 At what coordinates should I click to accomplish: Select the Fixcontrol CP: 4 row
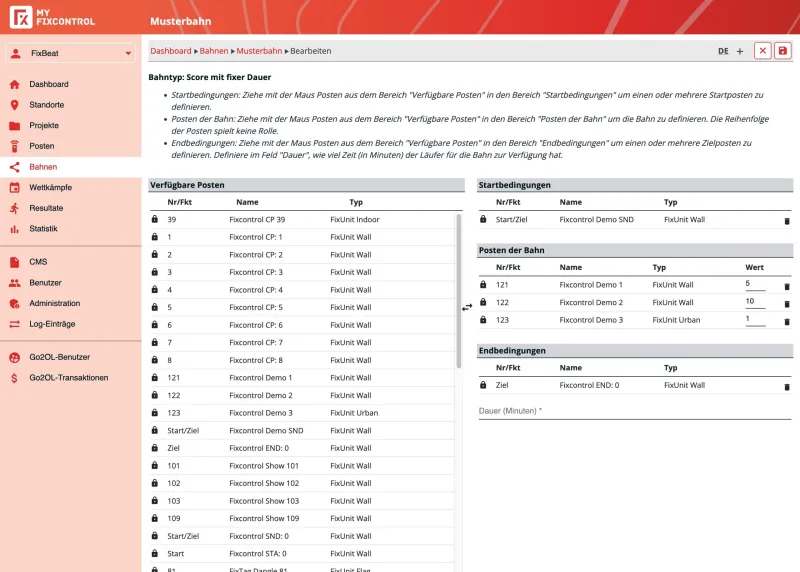302,290
